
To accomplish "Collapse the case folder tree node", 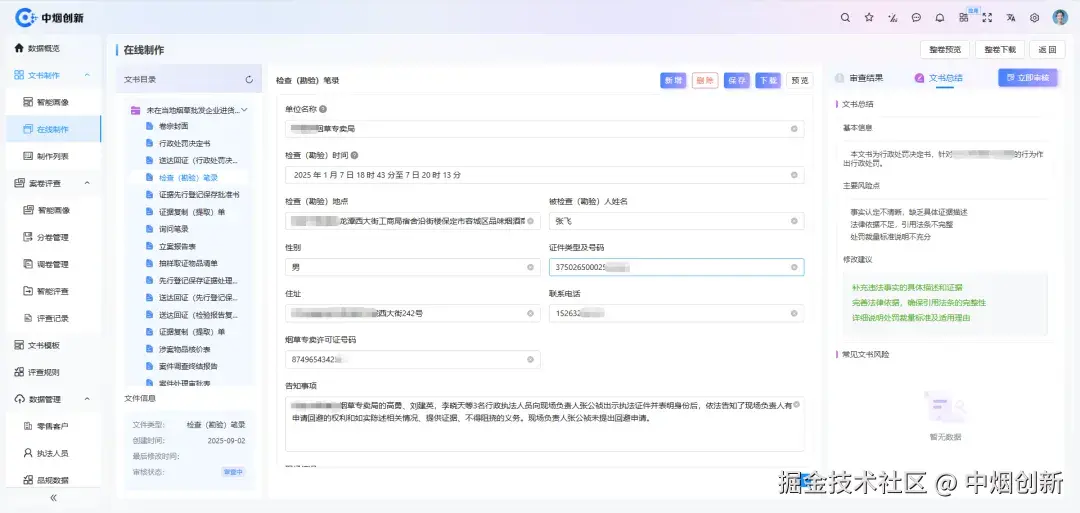I will click(x=244, y=110).
